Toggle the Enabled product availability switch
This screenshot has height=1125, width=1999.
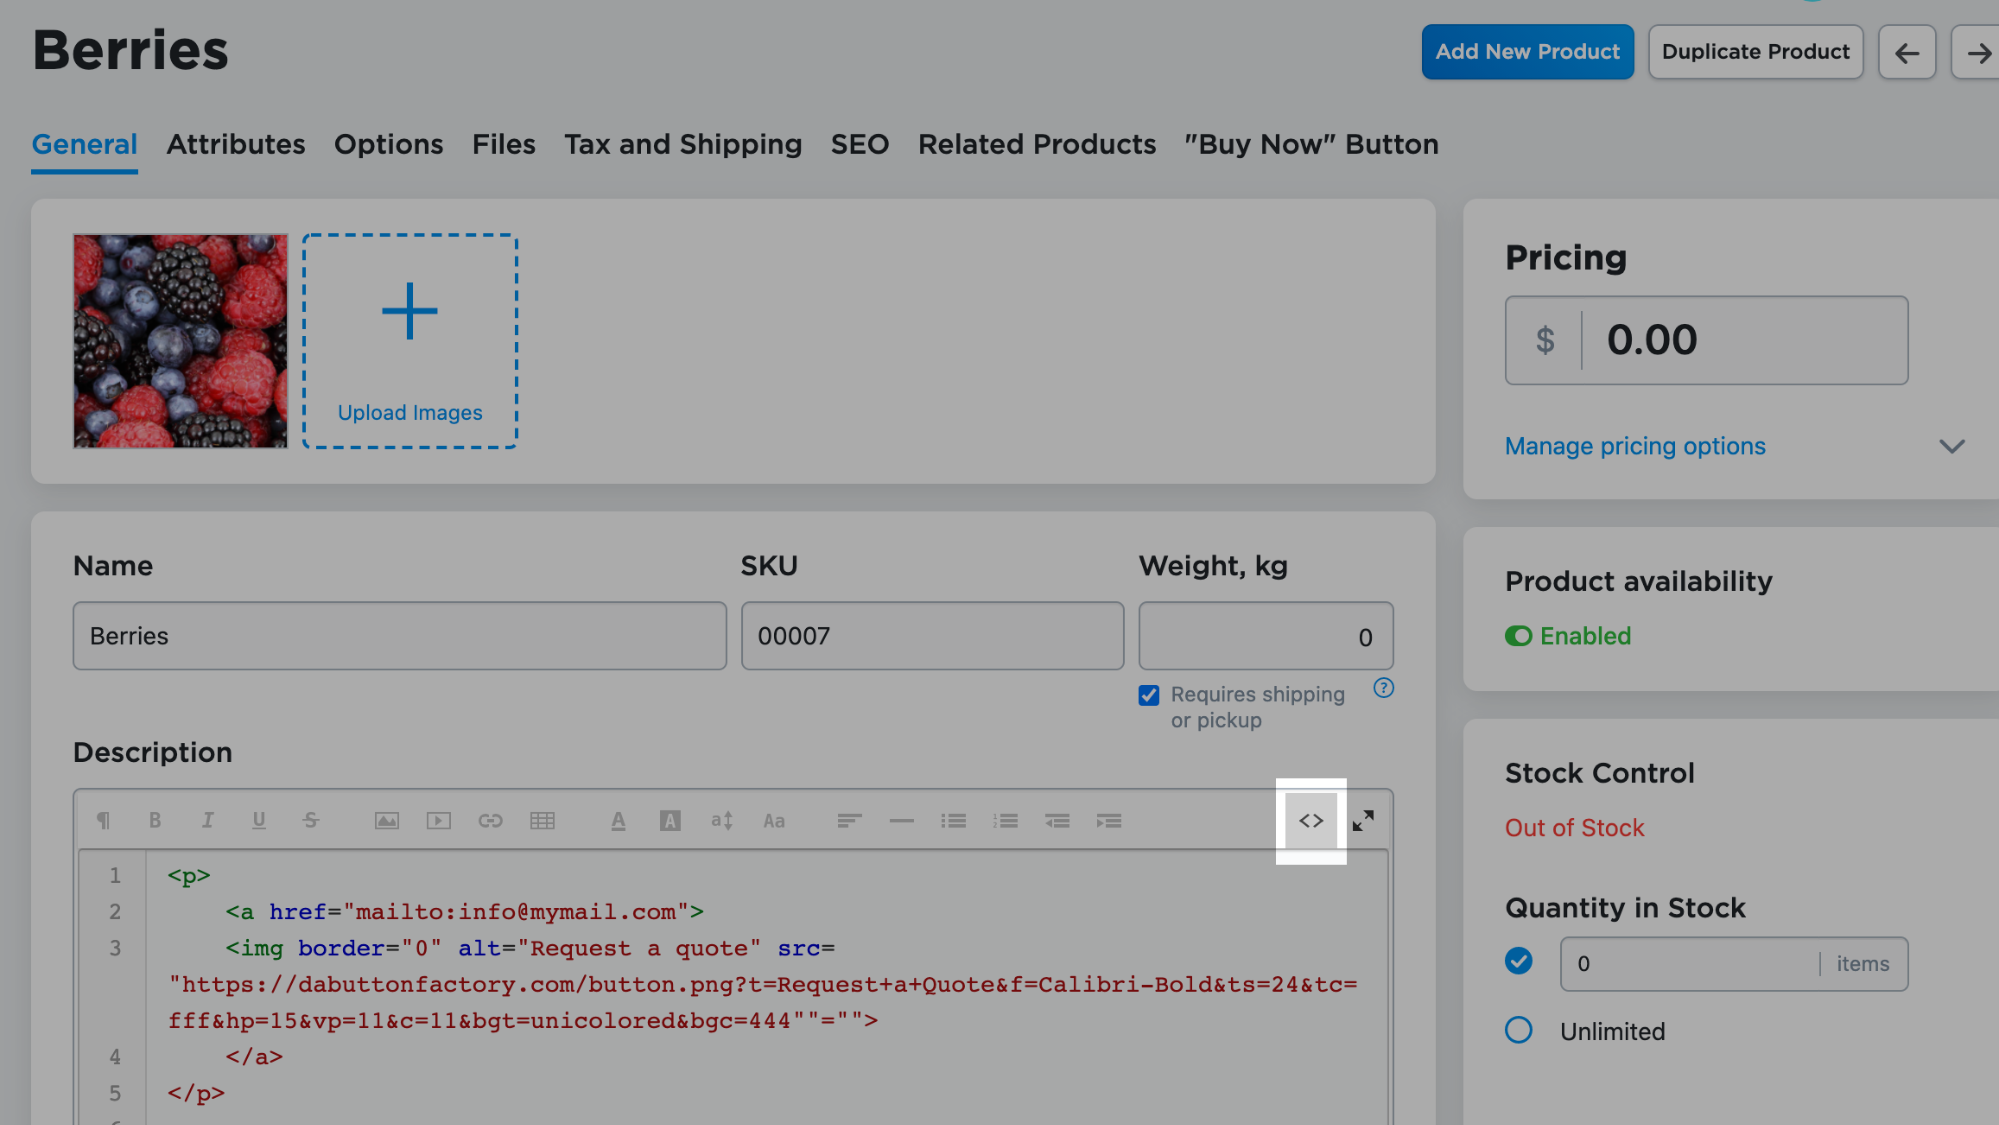click(1518, 636)
